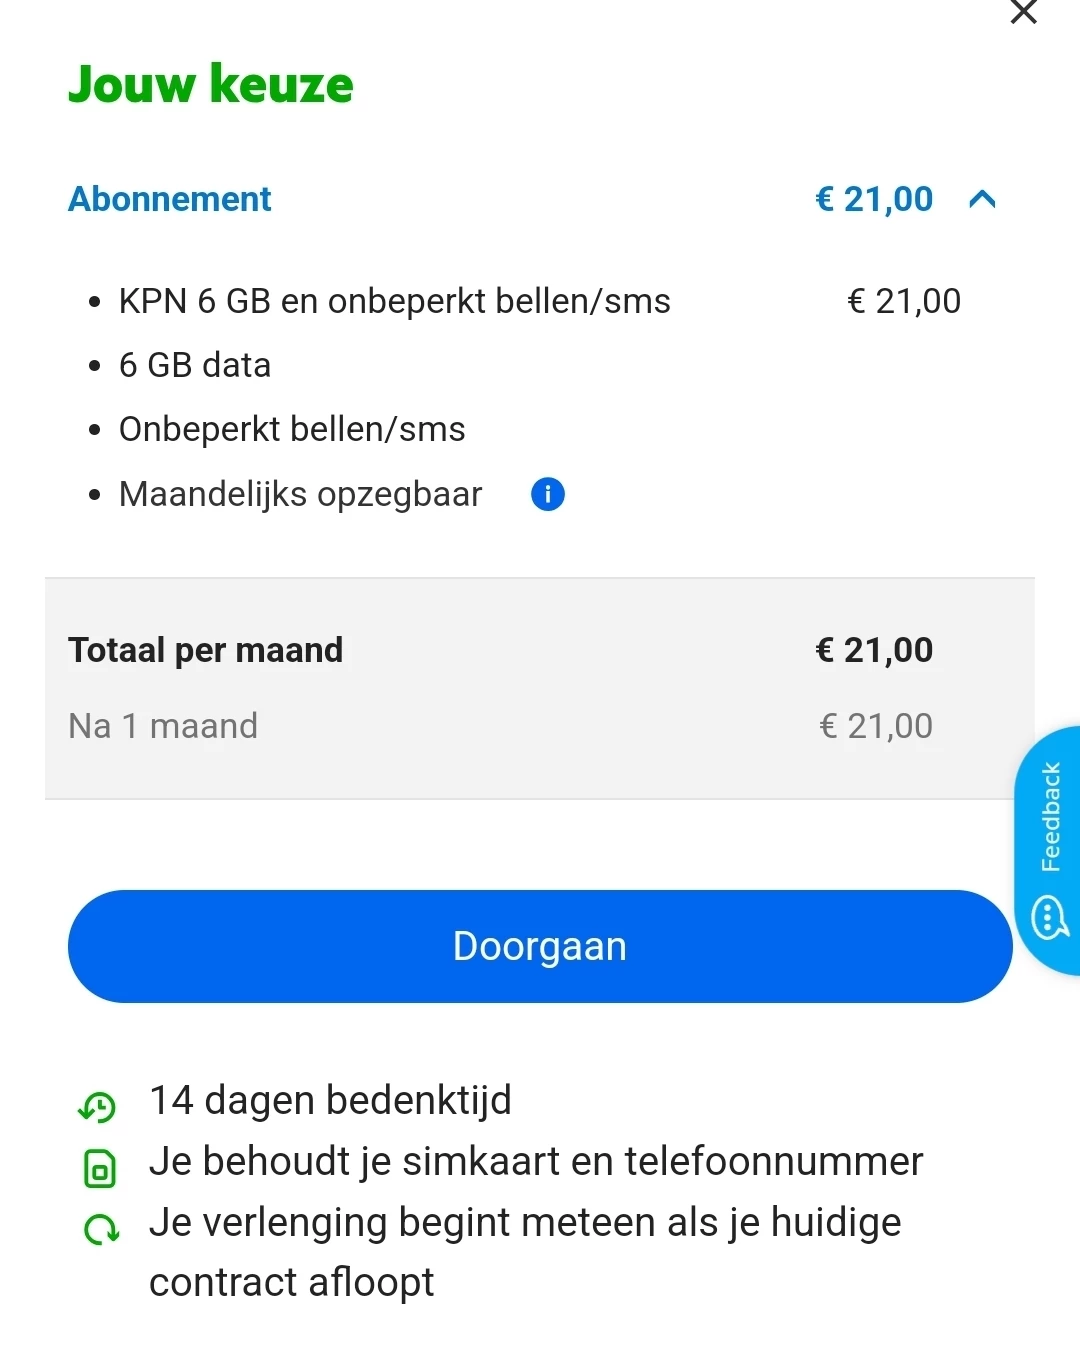1080x1352 pixels.
Task: Click the green renewal arrow icon
Action: point(100,1229)
